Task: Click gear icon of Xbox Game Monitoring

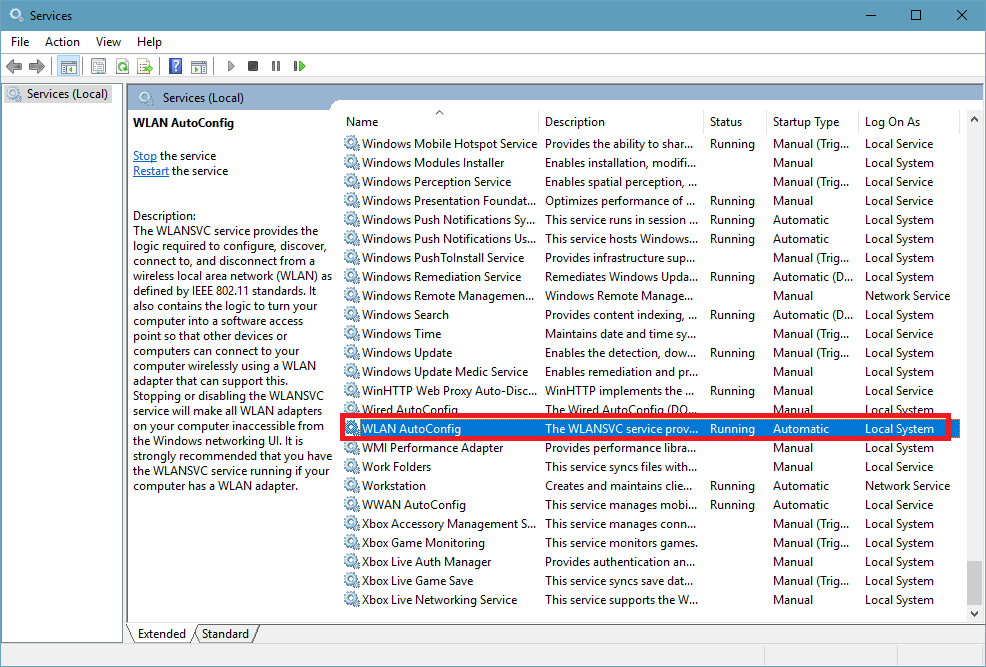Action: tap(352, 543)
